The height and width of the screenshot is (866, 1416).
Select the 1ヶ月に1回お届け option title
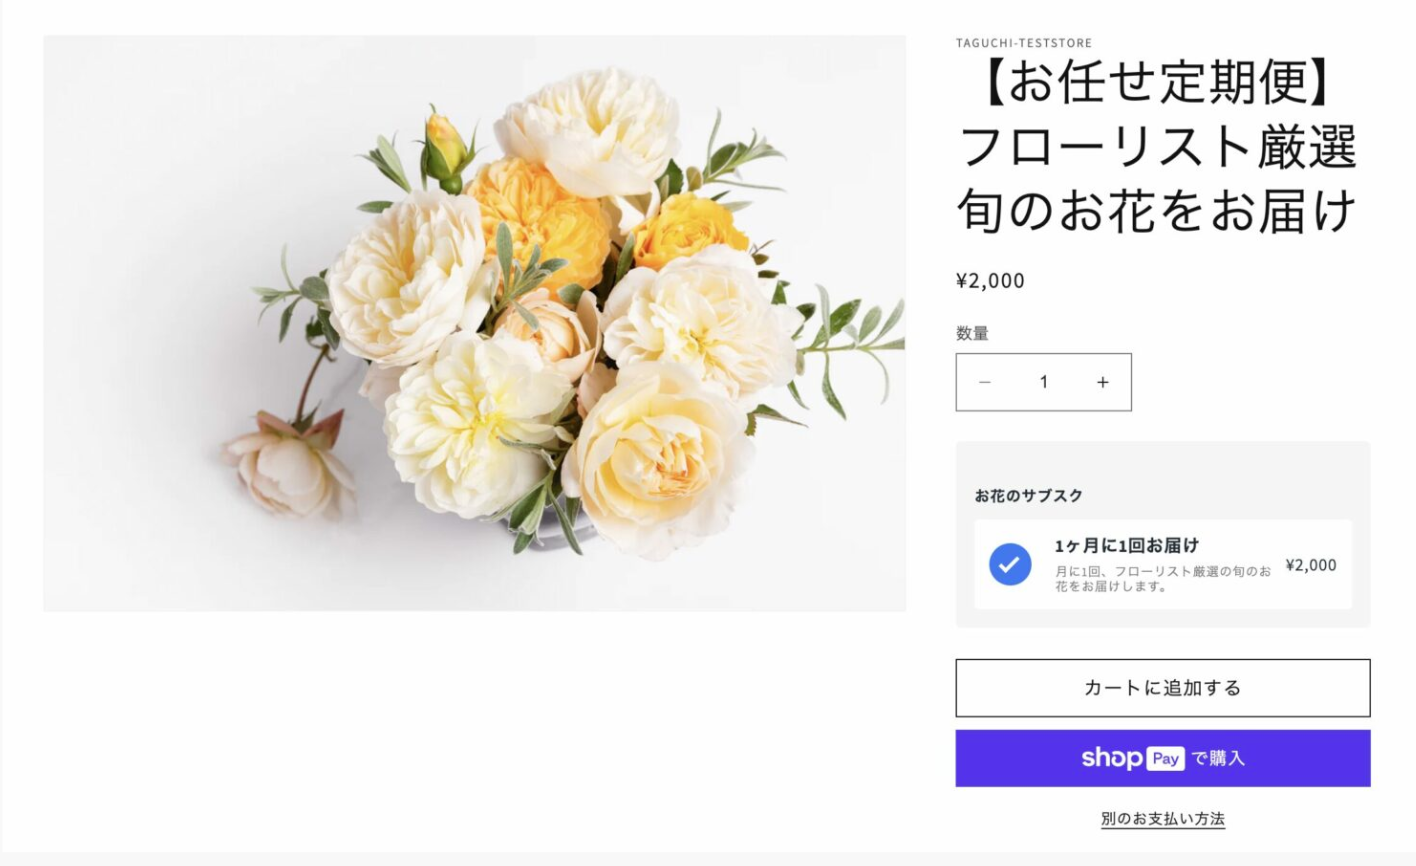1126,546
